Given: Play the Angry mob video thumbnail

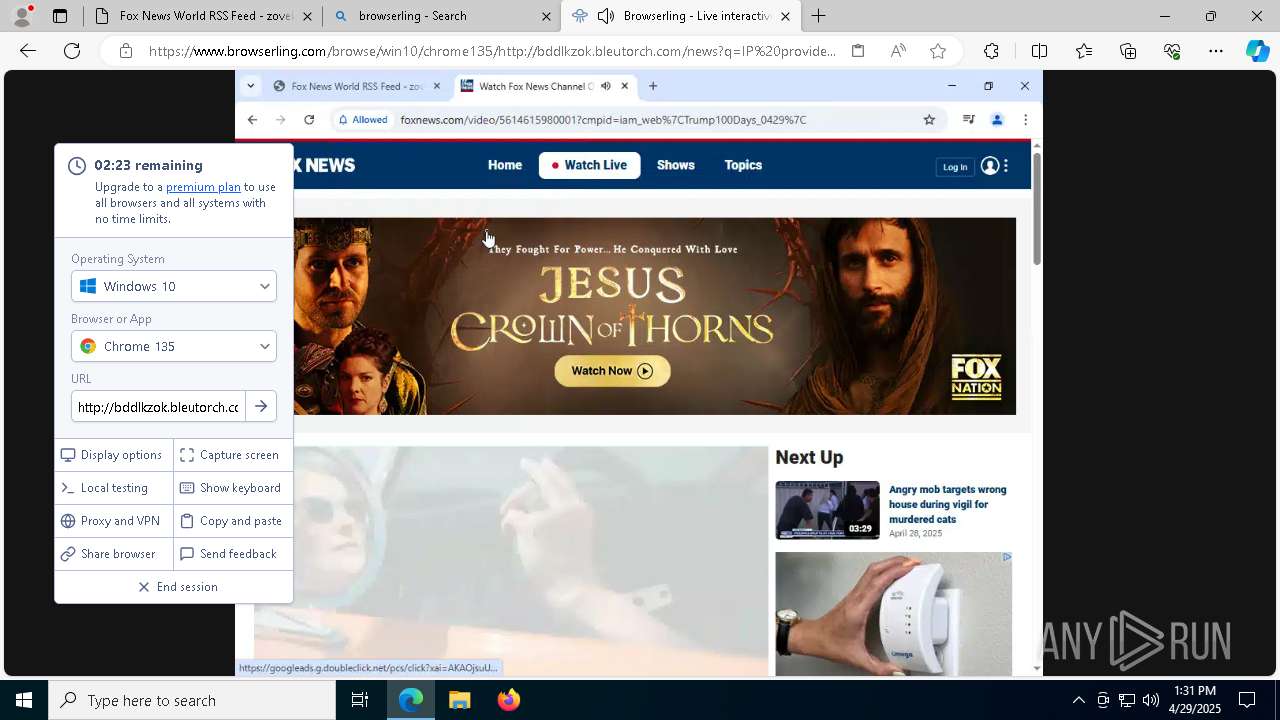Looking at the screenshot, I should [x=828, y=510].
